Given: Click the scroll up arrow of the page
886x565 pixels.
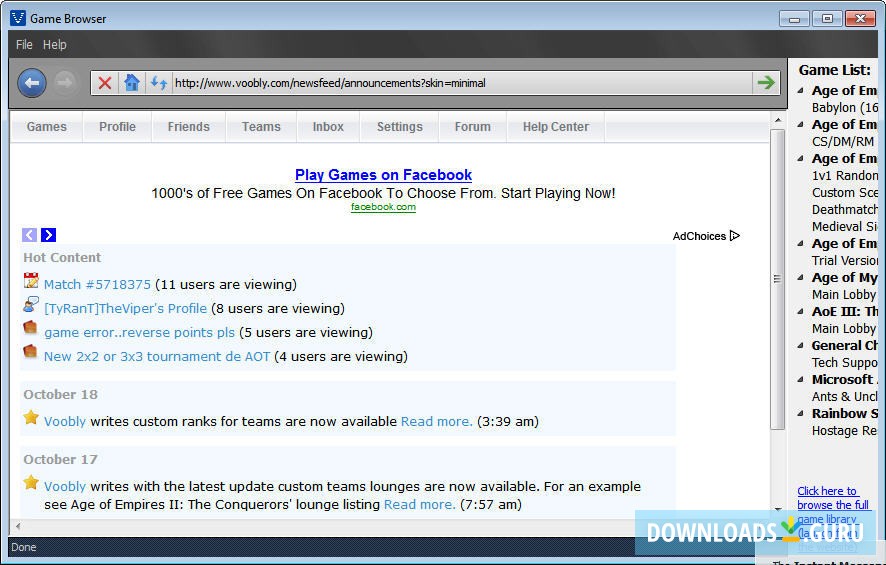Looking at the screenshot, I should point(778,120).
